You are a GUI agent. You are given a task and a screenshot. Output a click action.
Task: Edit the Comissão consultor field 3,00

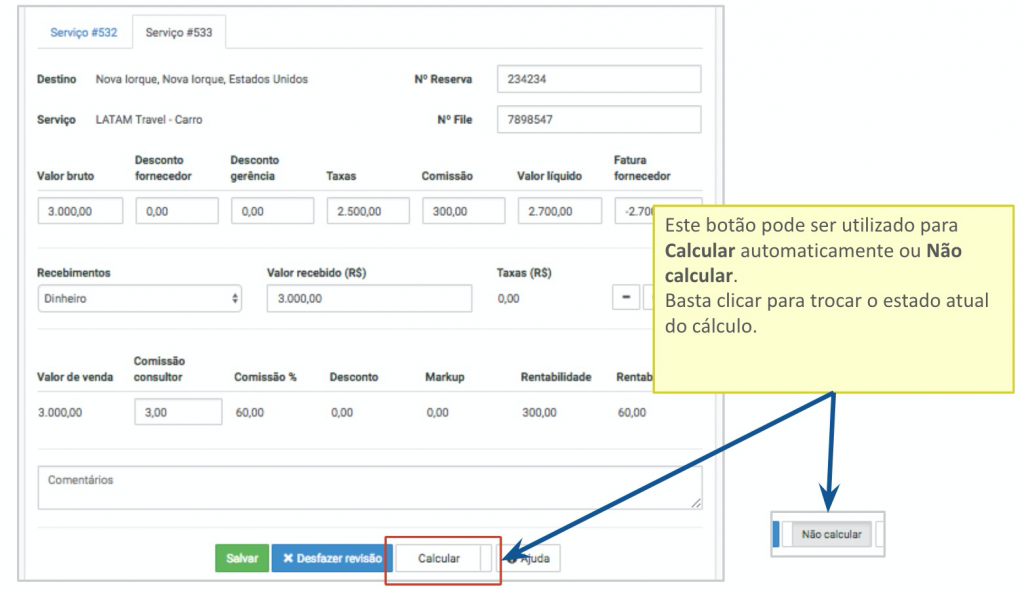(178, 412)
